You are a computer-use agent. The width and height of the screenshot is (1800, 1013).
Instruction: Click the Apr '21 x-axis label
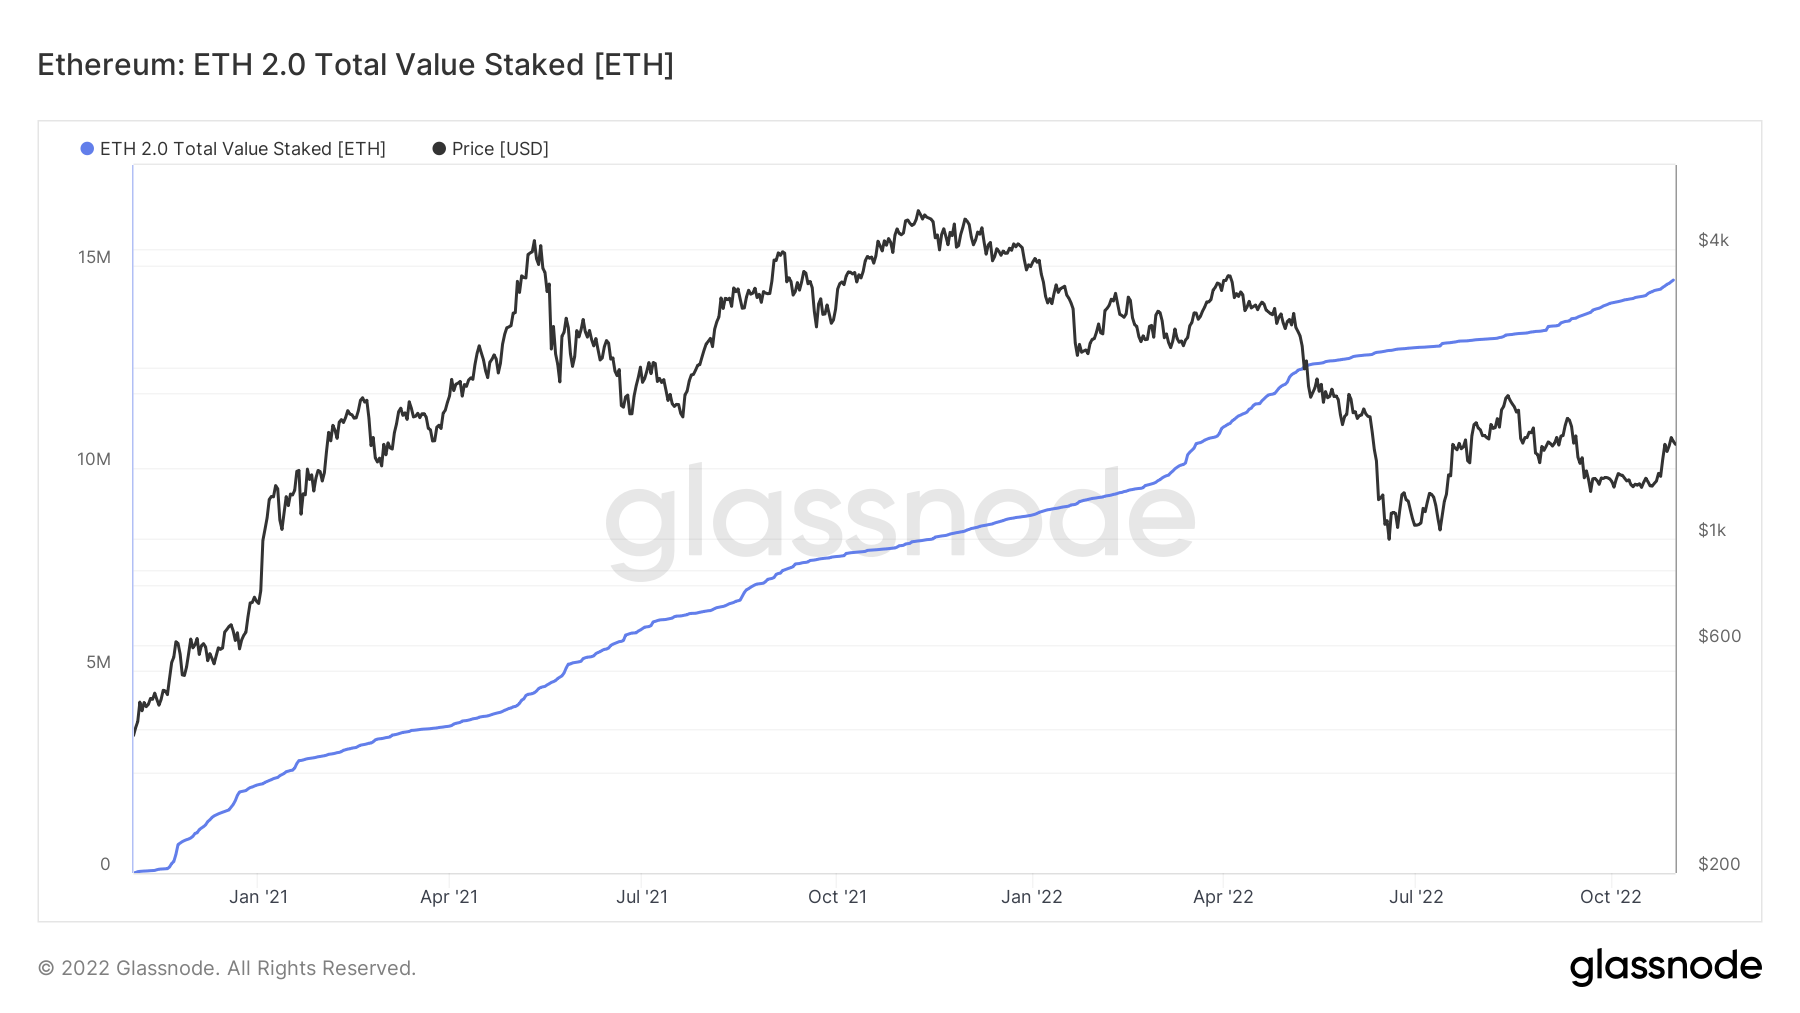coord(449,897)
